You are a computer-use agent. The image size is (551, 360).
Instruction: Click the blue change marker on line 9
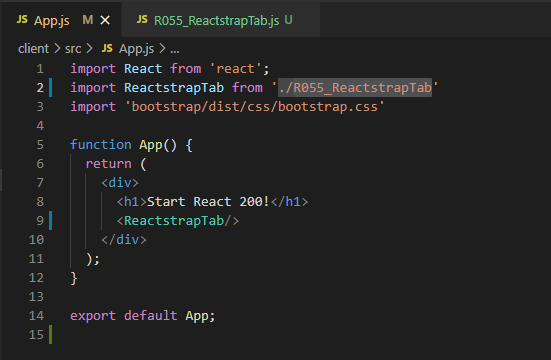click(x=51, y=220)
